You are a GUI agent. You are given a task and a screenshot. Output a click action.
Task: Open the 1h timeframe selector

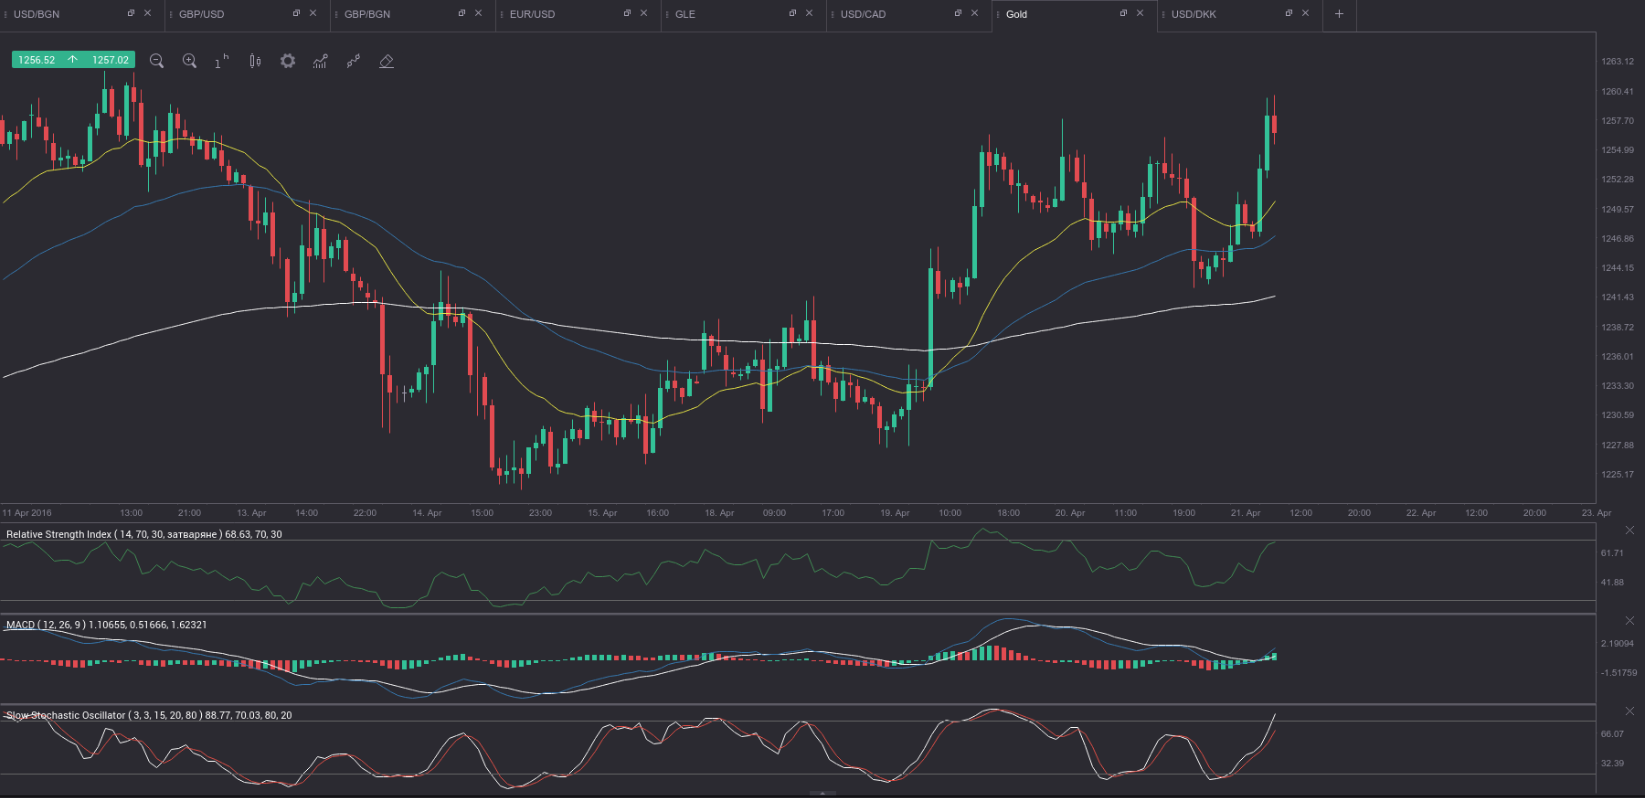pos(221,61)
